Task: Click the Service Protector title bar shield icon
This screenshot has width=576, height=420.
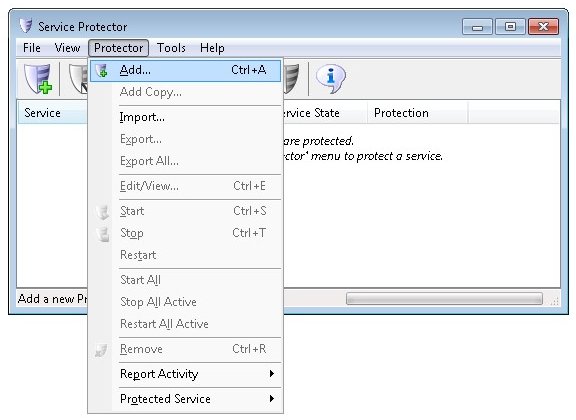Action: coord(26,26)
